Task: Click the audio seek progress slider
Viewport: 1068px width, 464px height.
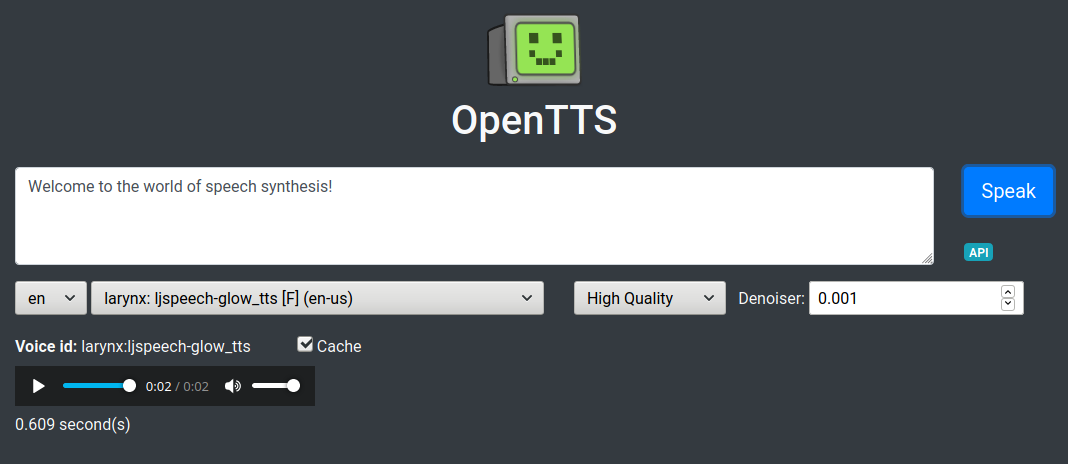Action: (x=97, y=386)
